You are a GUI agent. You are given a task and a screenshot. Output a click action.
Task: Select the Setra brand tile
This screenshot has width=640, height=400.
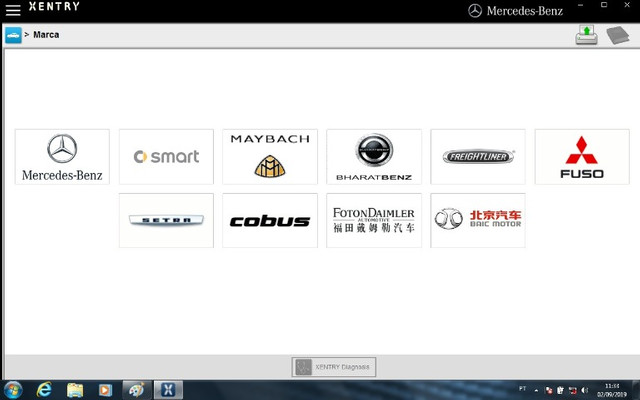tap(166, 220)
